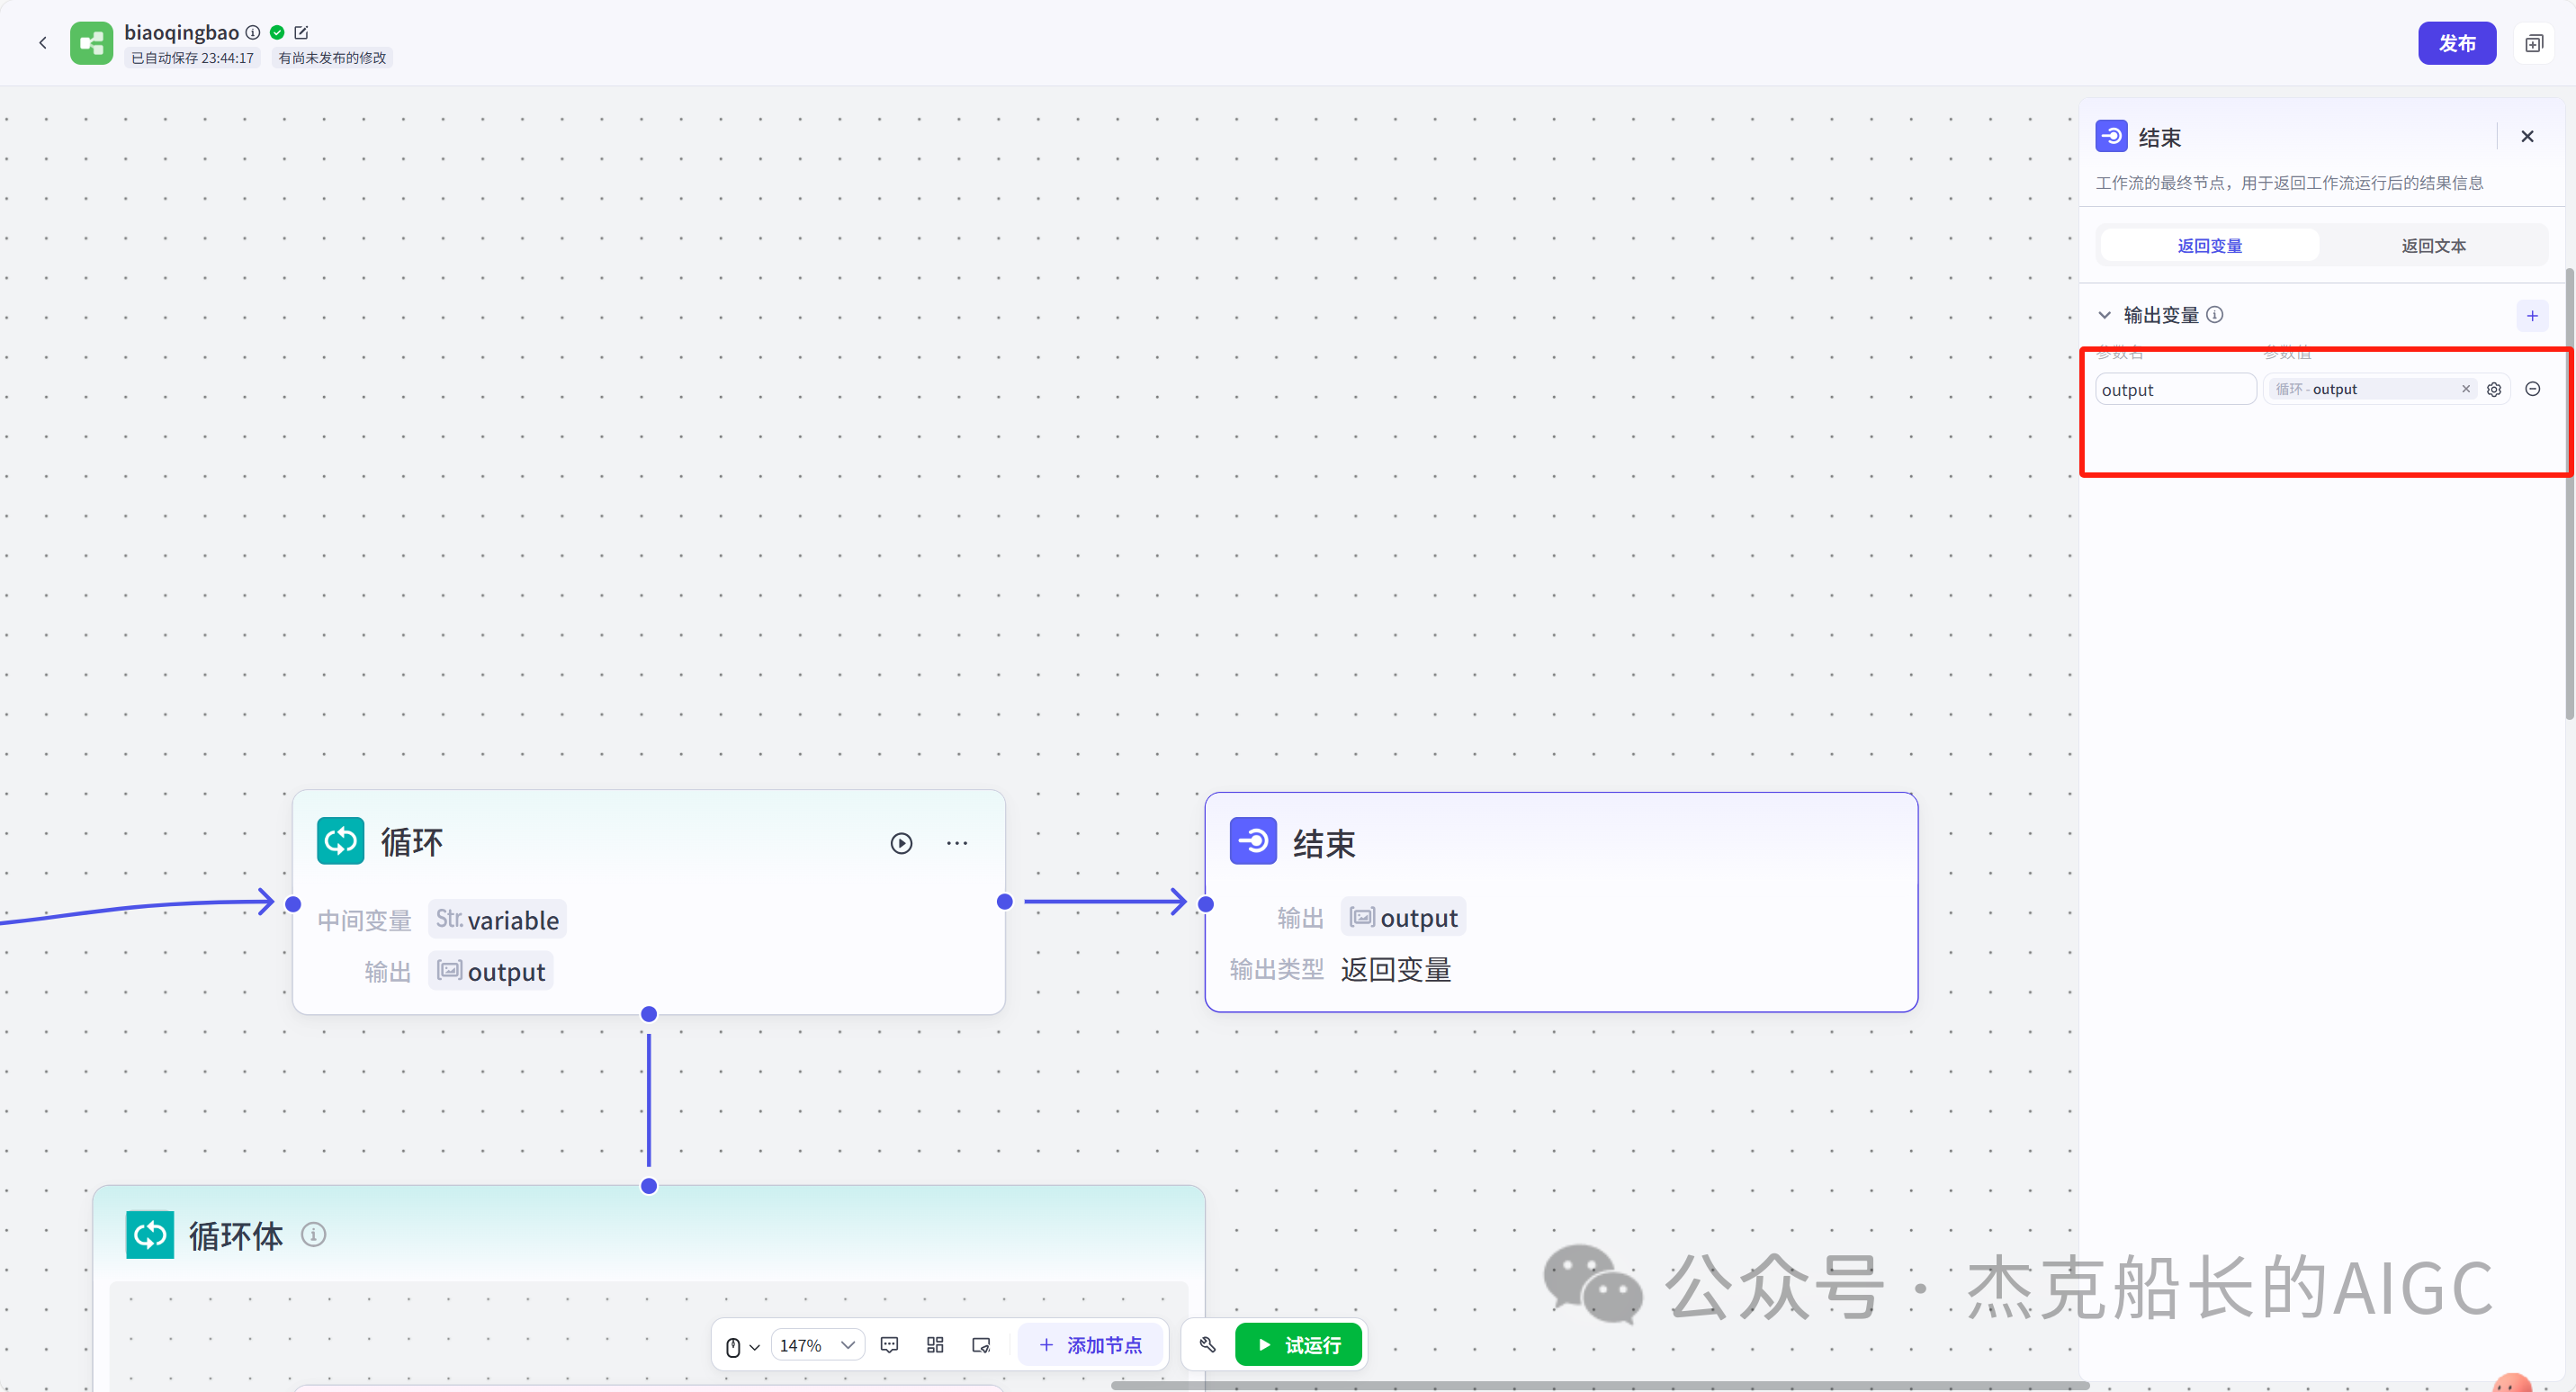Image resolution: width=2576 pixels, height=1392 pixels.
Task: Collapse the 输出变量 section
Action: (x=2106, y=314)
